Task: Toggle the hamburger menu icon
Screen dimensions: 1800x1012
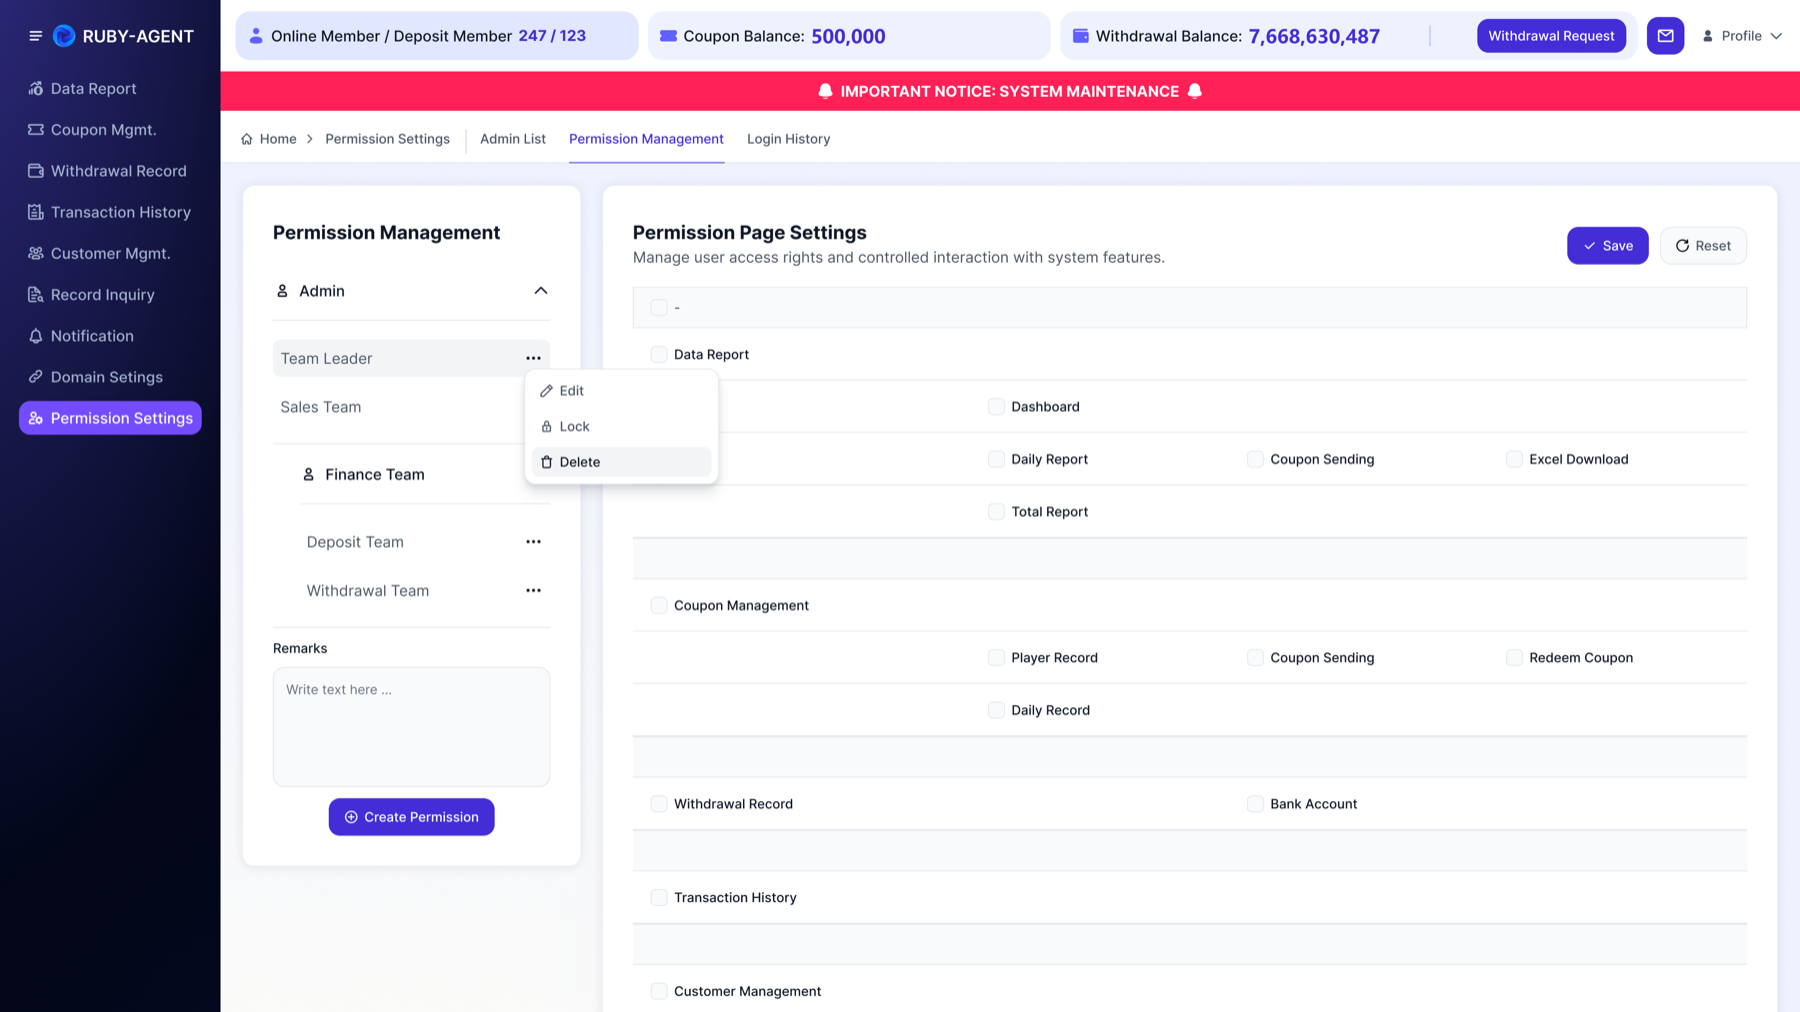Action: tap(35, 36)
